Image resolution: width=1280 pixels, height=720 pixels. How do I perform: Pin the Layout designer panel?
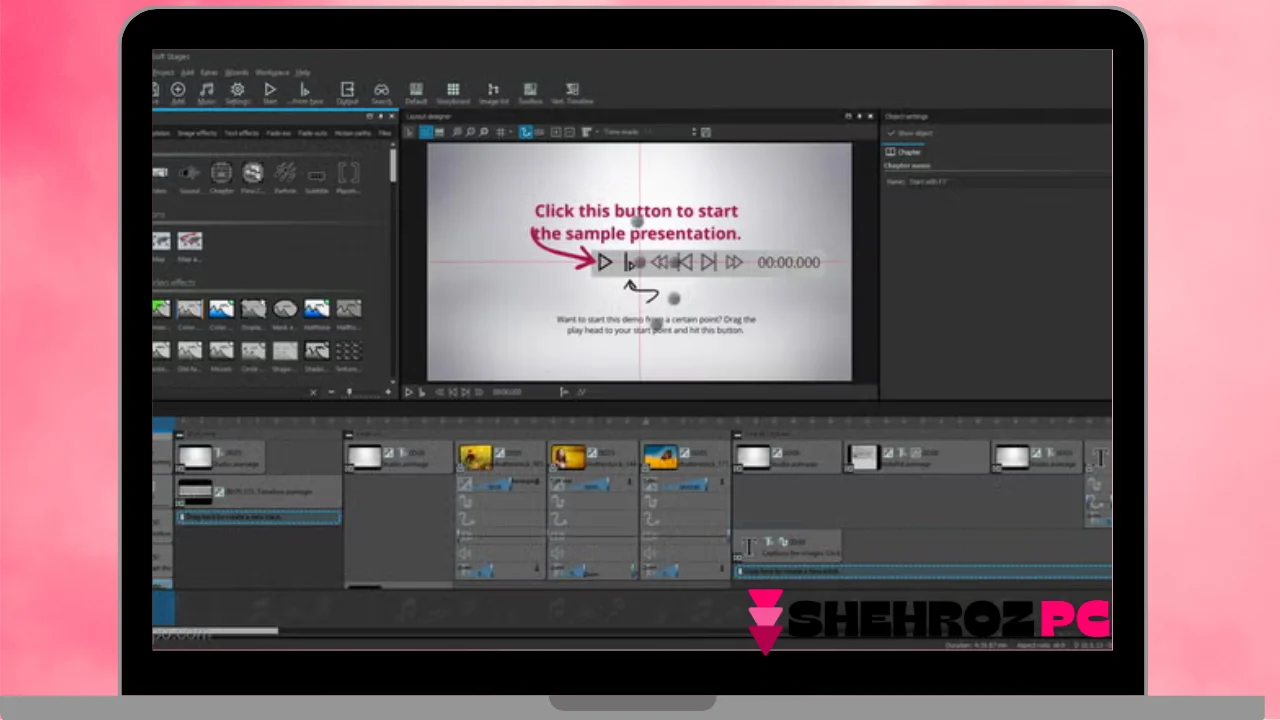859,117
